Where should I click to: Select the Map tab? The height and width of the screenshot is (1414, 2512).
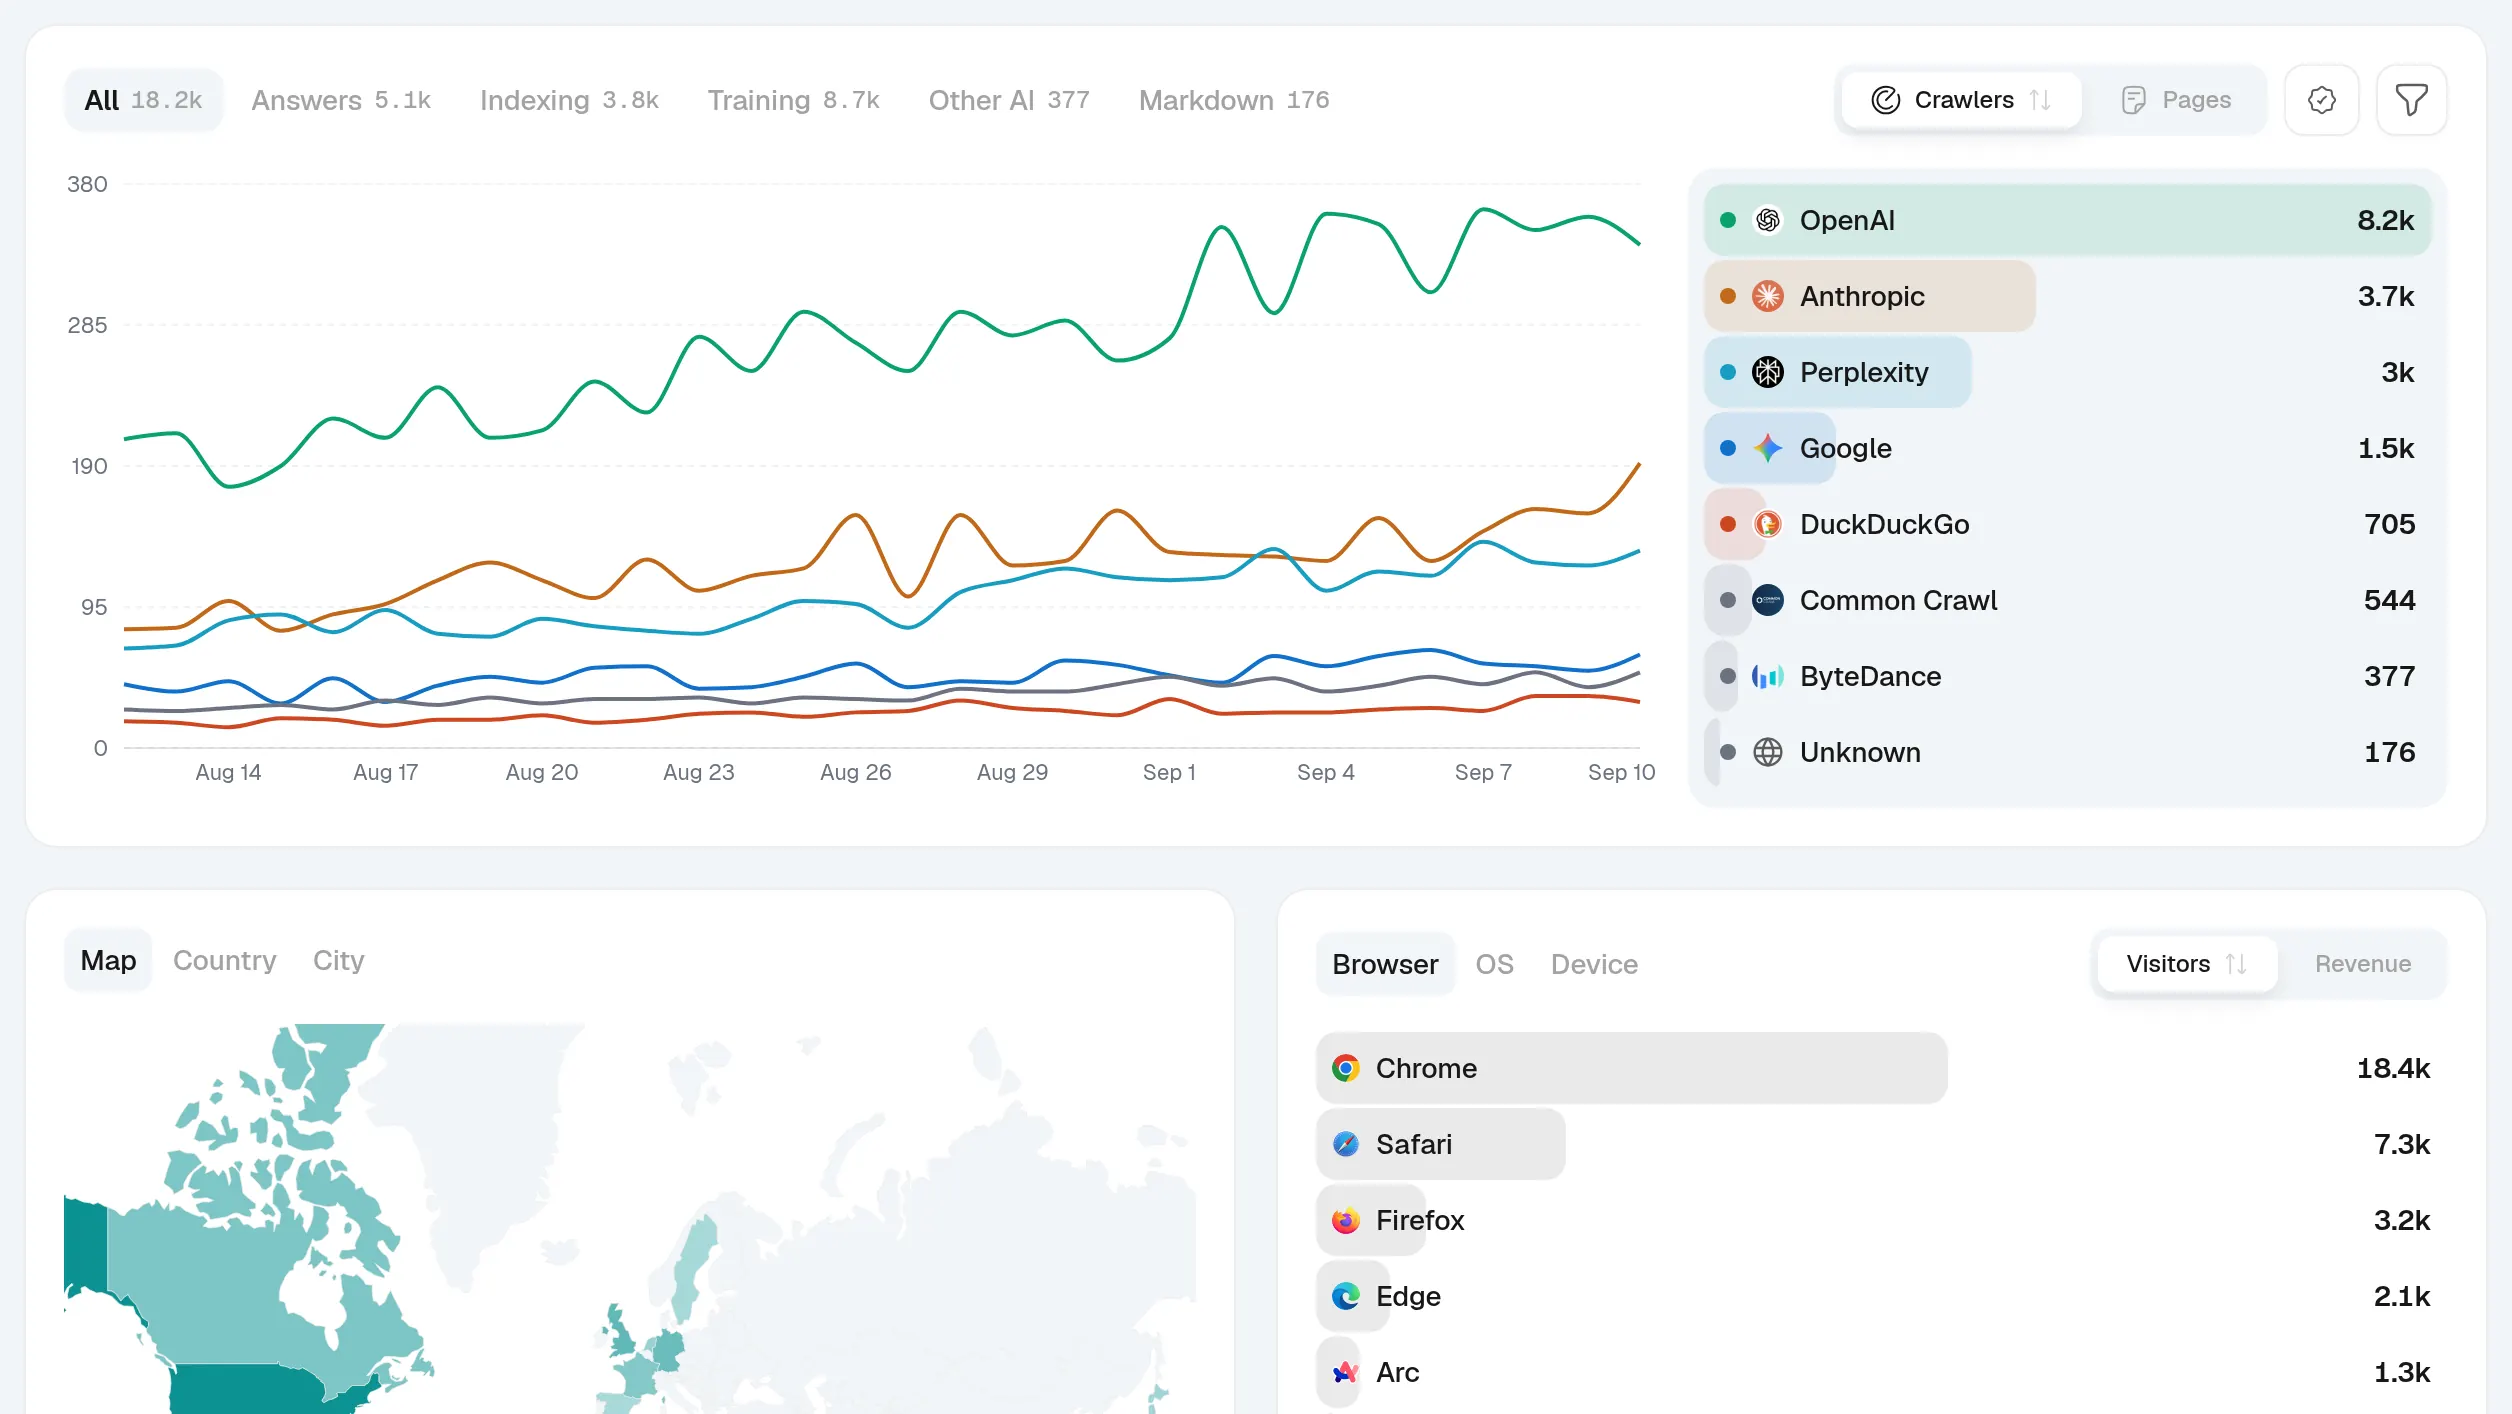[108, 960]
